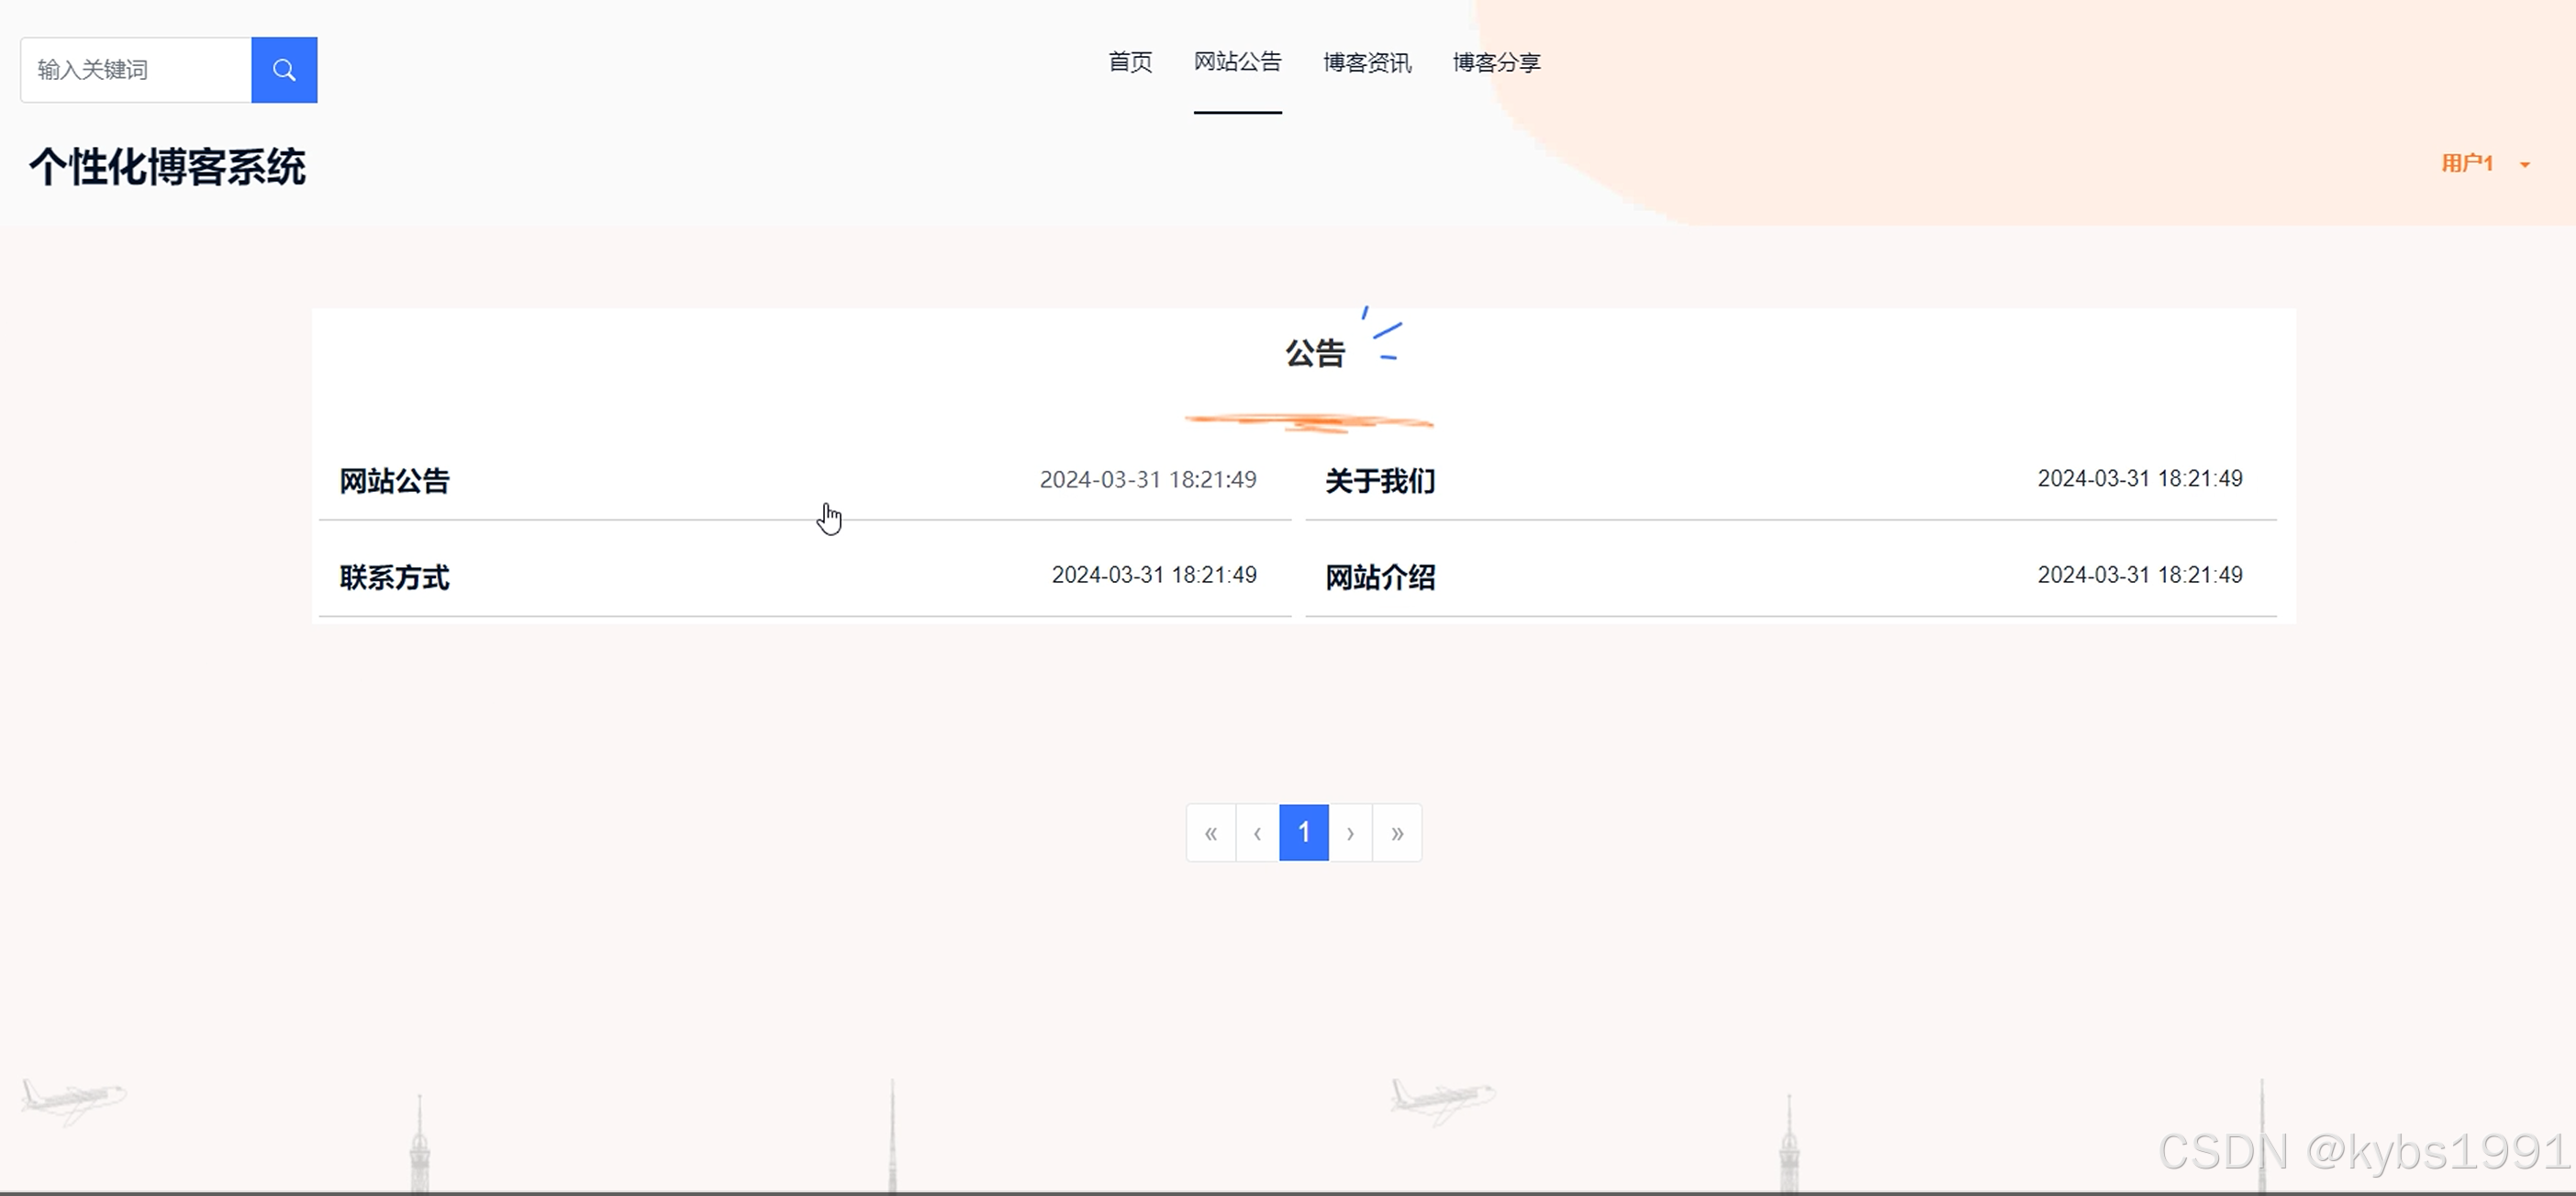The image size is (2576, 1196).
Task: Click the blue search magnifier button
Action: point(284,70)
